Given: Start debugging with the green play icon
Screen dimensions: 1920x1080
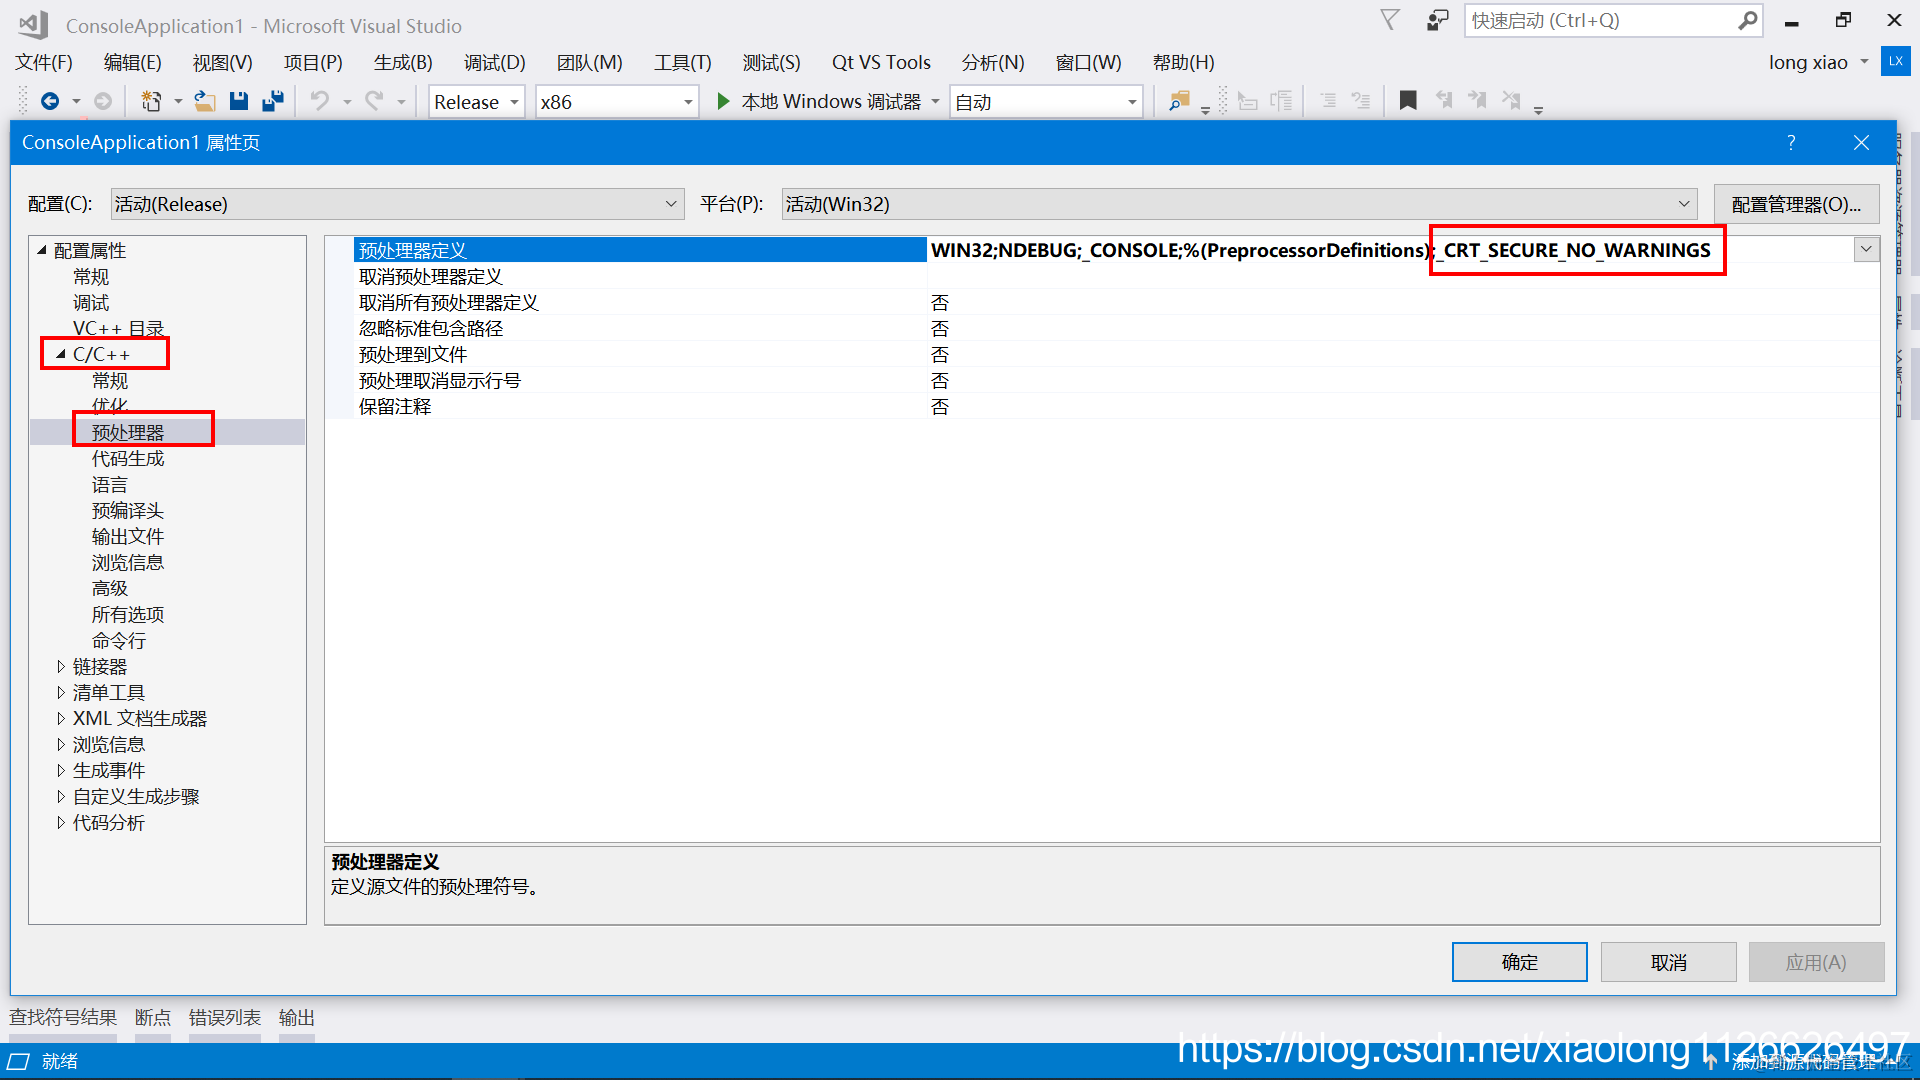Looking at the screenshot, I should [723, 101].
